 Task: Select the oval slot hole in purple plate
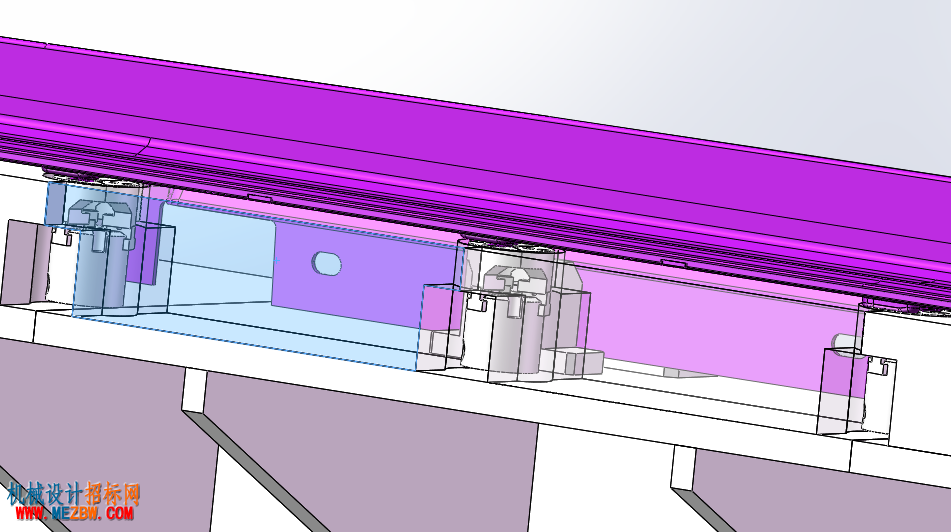327,263
